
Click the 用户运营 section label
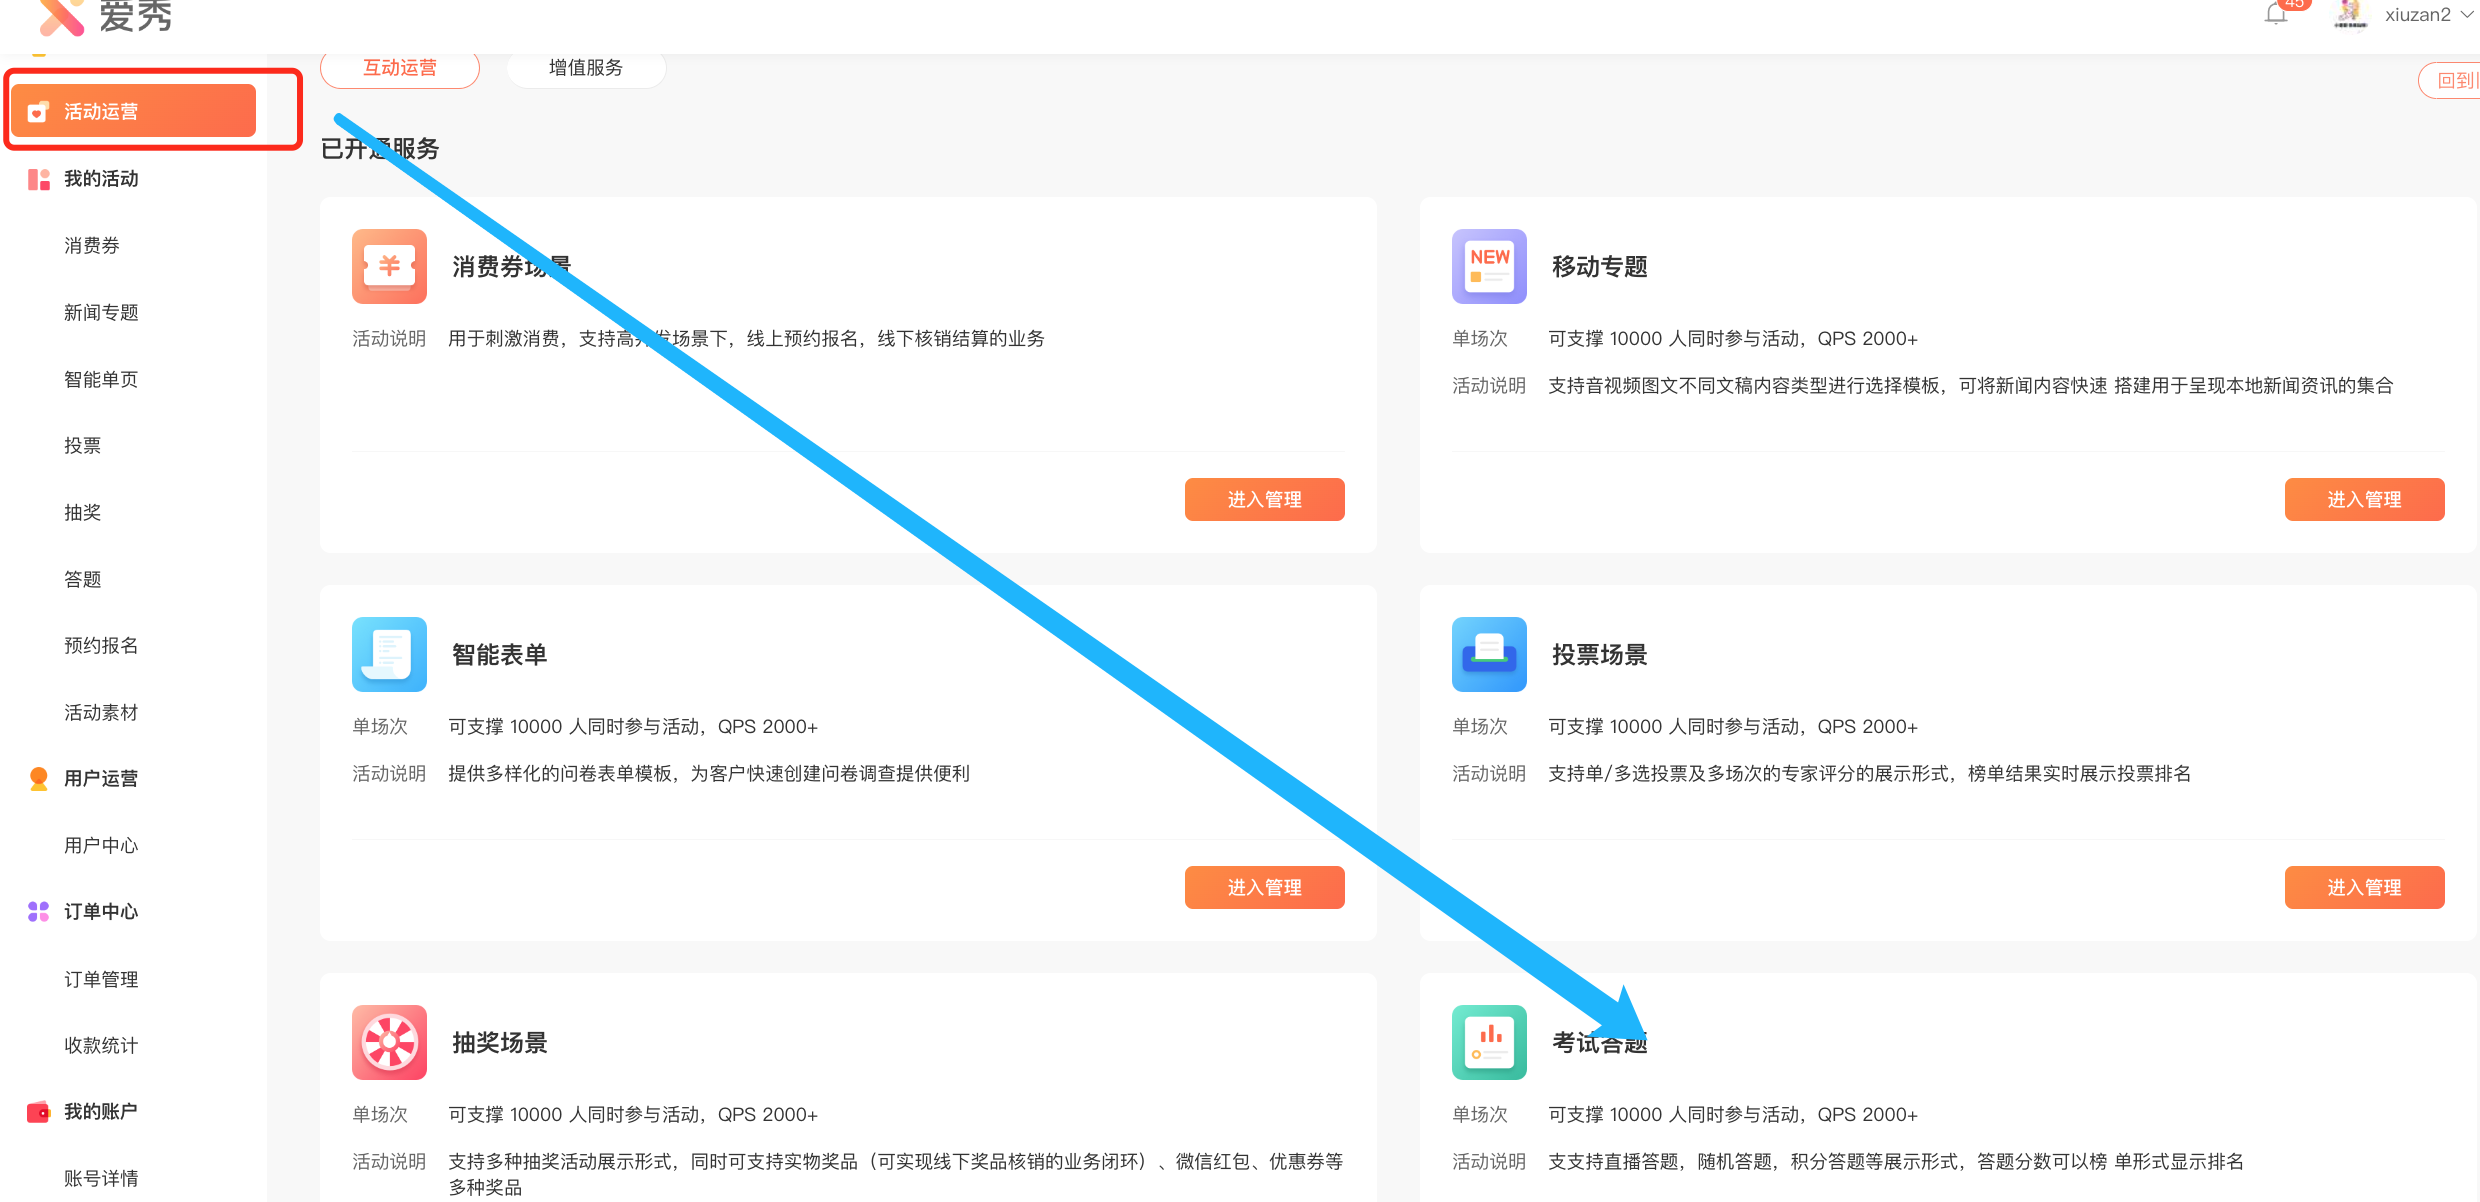pos(101,778)
